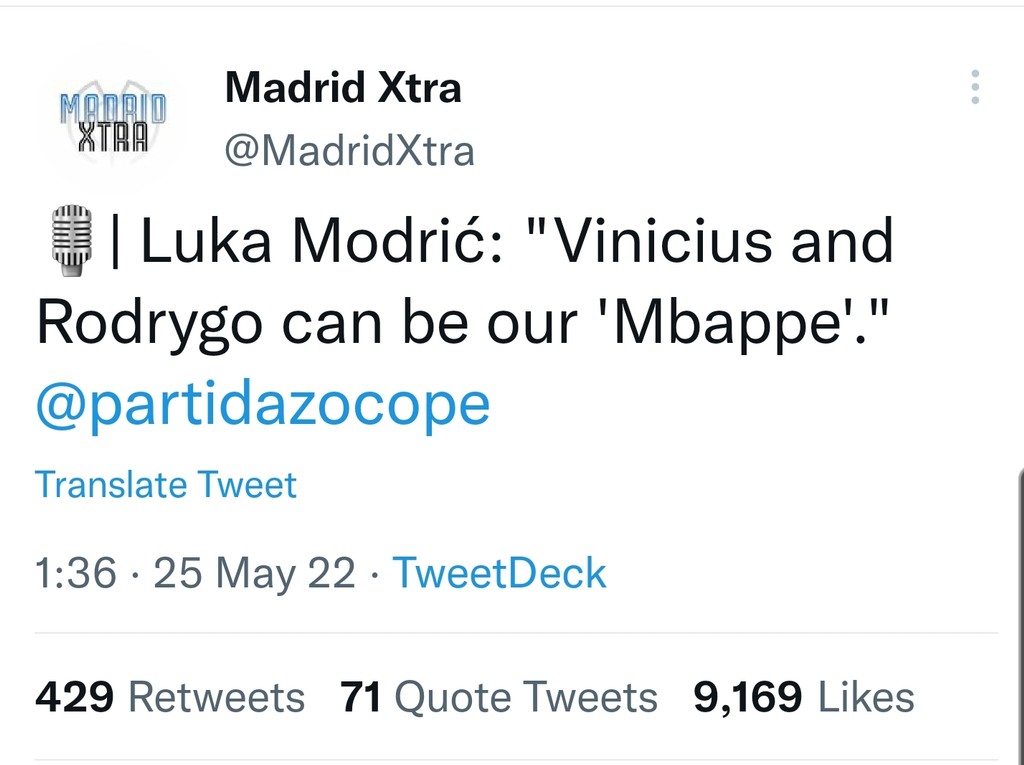This screenshot has width=1024, height=765.
Task: Click the 25 May 22 date
Action: pos(255,574)
